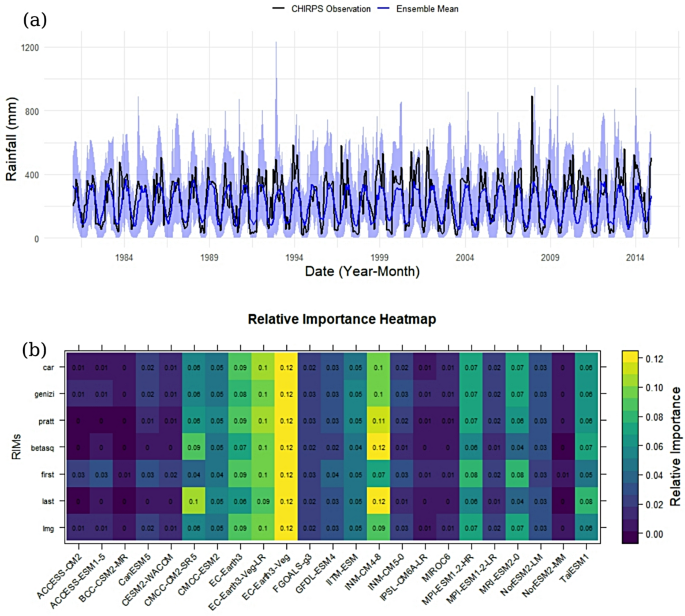Image resolution: width=685 pixels, height=616 pixels.
Task: Click the 1200 tick on rainfall axis
Action: pyautogui.click(x=30, y=47)
